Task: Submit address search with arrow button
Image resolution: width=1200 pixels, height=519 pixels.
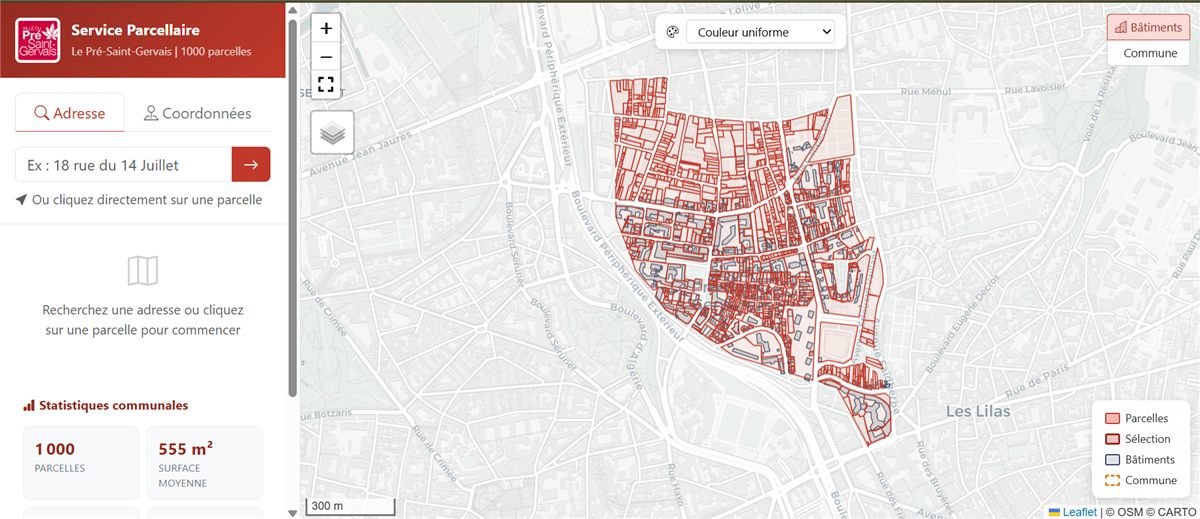Action: [x=251, y=164]
